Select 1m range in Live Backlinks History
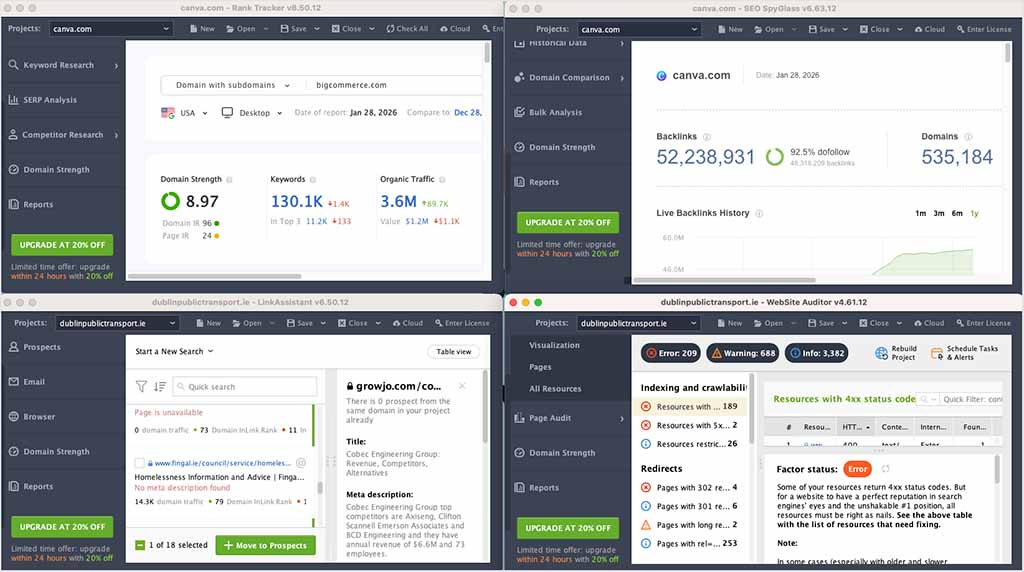Image resolution: width=1024 pixels, height=572 pixels. click(x=920, y=214)
